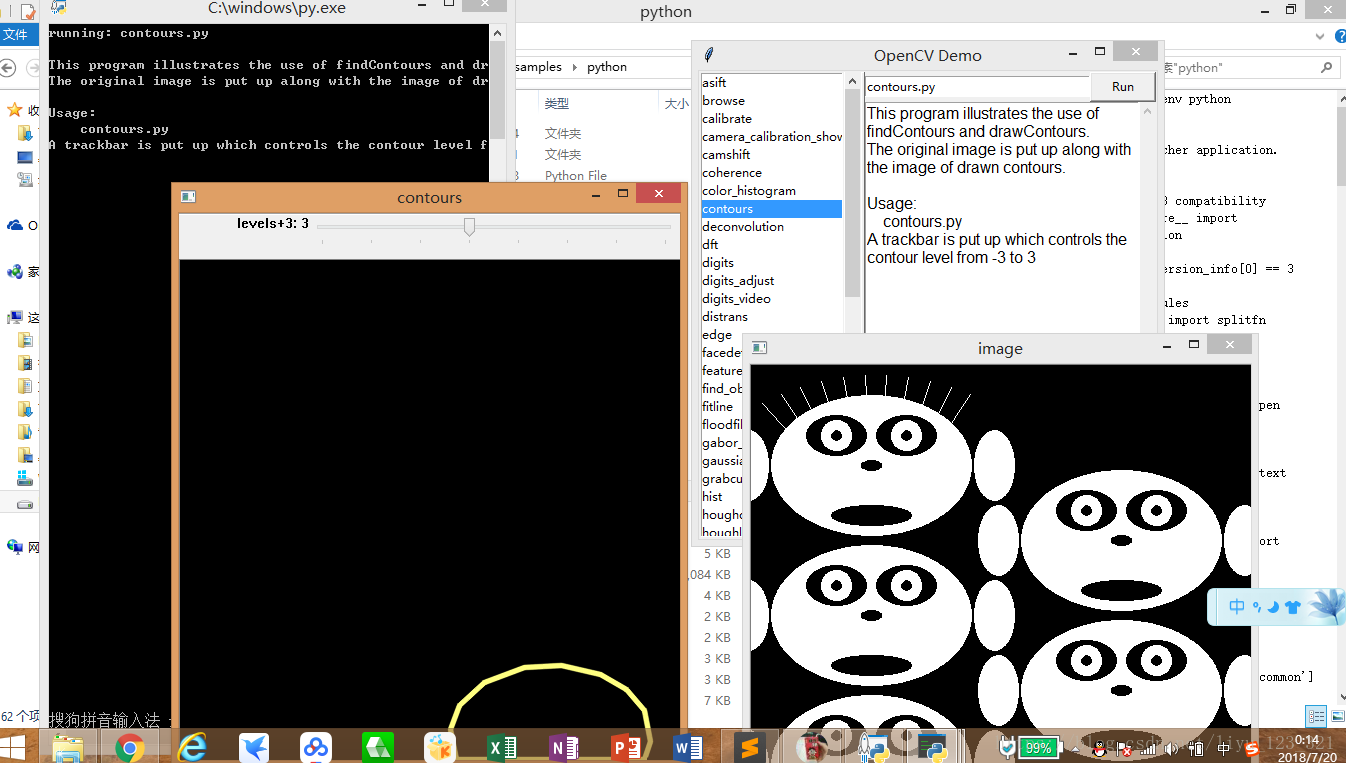Viewport: 1346px width, 763px height.
Task: Click the Sogou input floating toolbar 中 button
Action: [x=1237, y=607]
